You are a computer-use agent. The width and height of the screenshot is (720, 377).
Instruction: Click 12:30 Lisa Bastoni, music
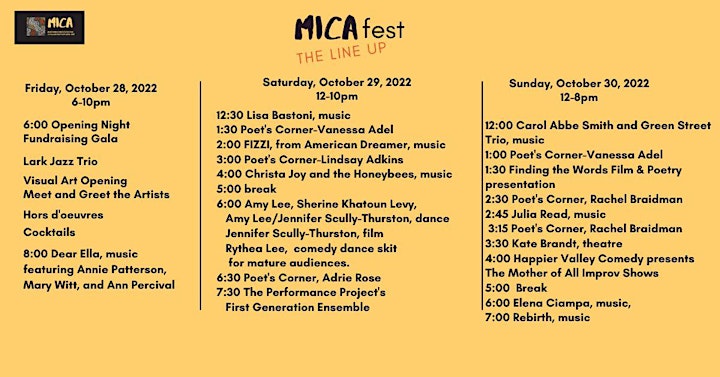click(283, 115)
